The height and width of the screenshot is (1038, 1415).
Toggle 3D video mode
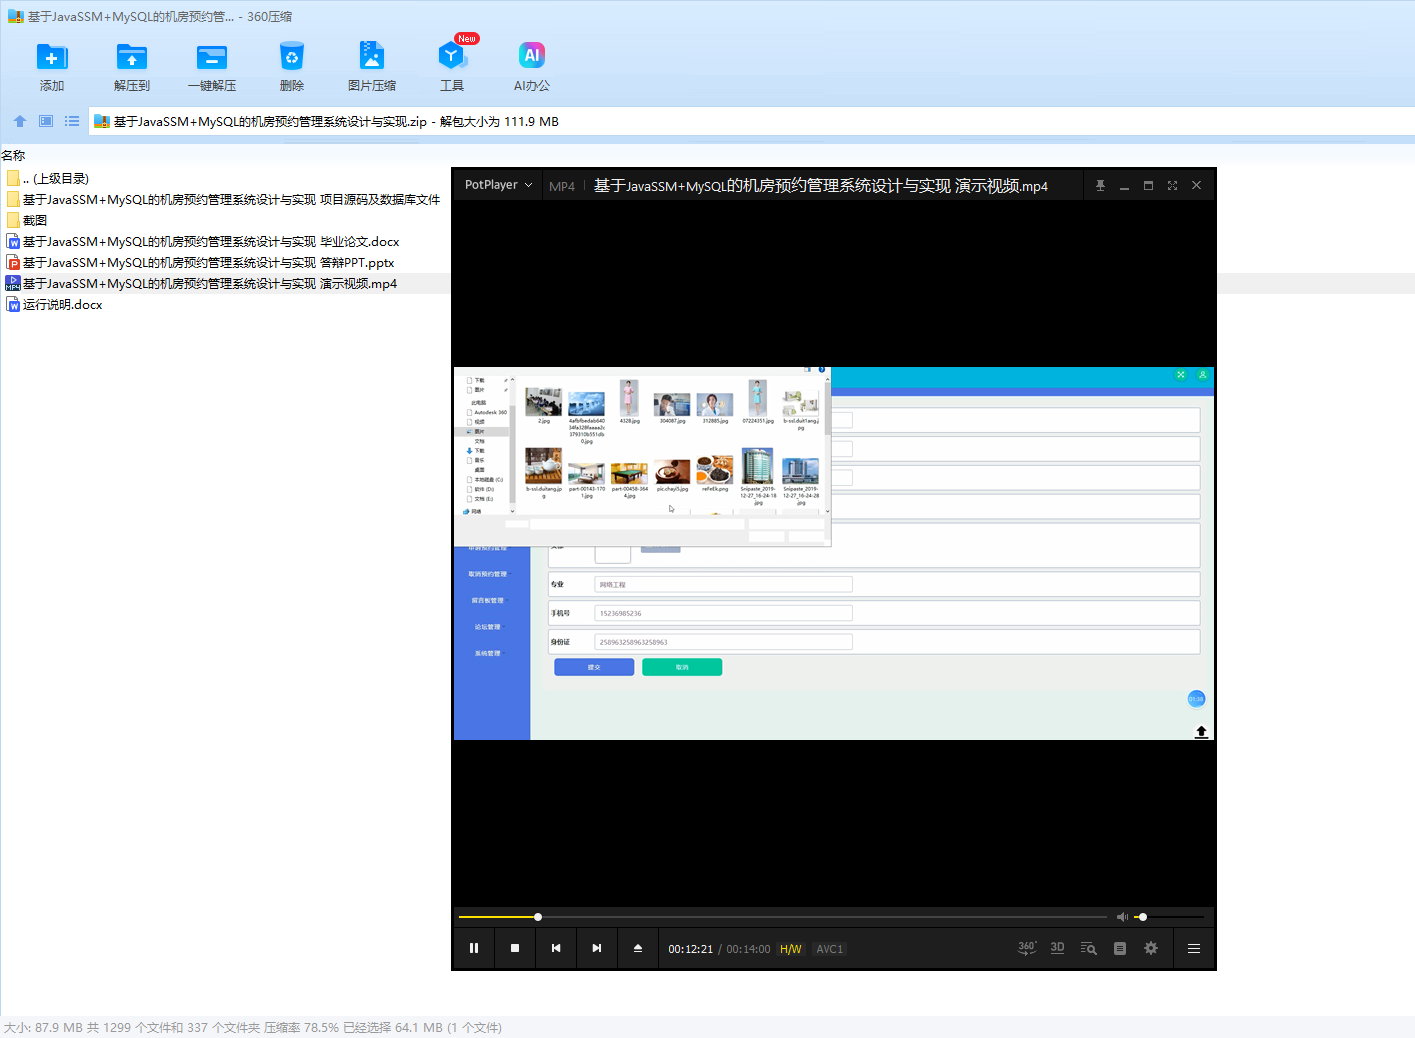(1057, 948)
